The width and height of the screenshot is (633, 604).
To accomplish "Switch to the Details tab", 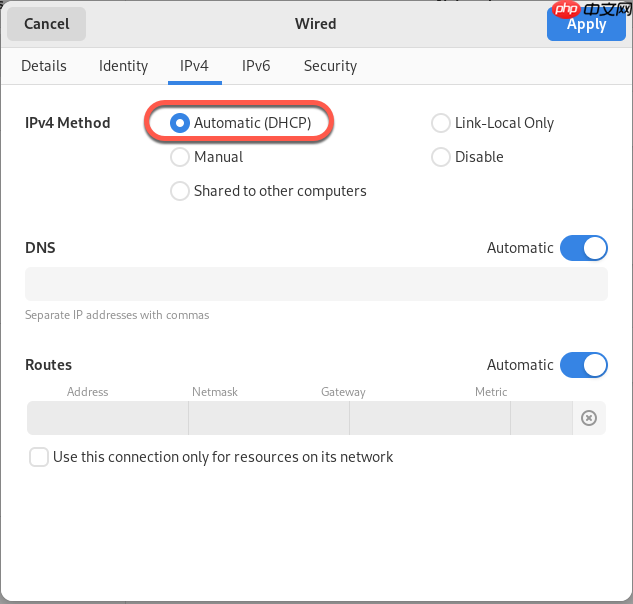I will pos(44,66).
